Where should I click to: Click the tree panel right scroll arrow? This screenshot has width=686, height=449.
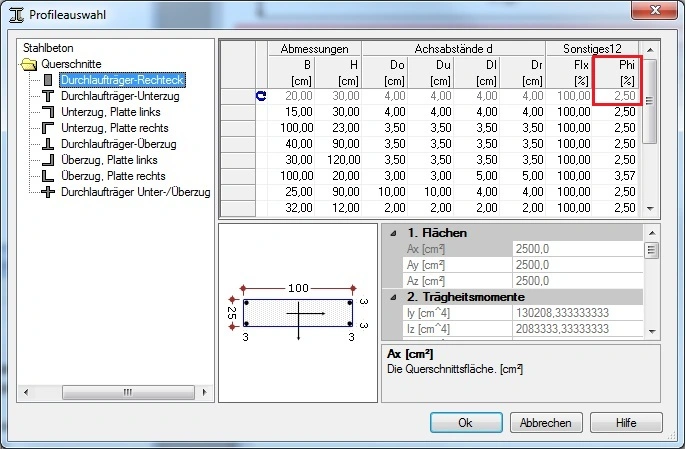[x=204, y=392]
